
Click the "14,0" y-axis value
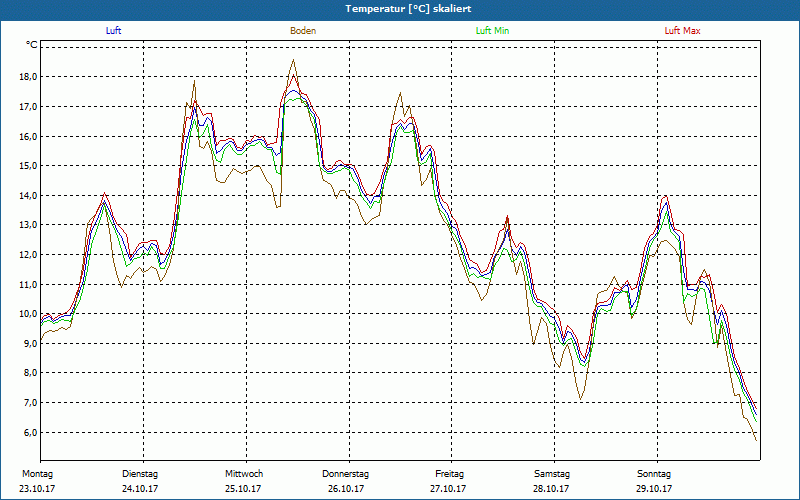click(x=29, y=195)
